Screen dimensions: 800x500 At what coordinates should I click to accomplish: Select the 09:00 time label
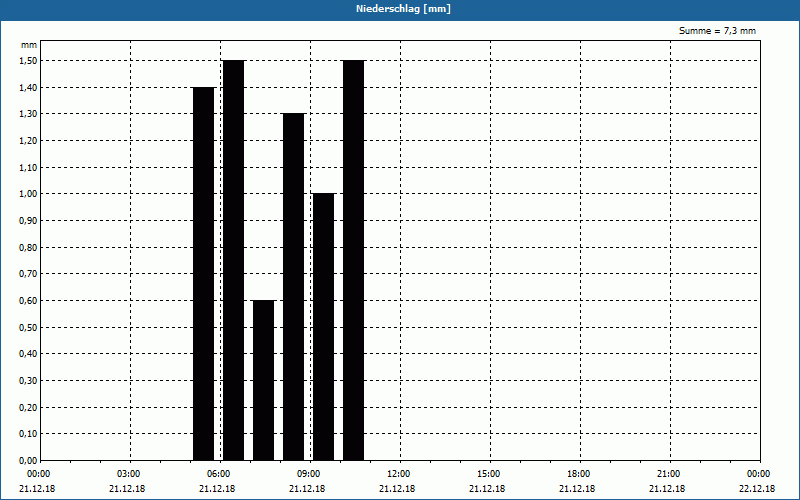[308, 474]
